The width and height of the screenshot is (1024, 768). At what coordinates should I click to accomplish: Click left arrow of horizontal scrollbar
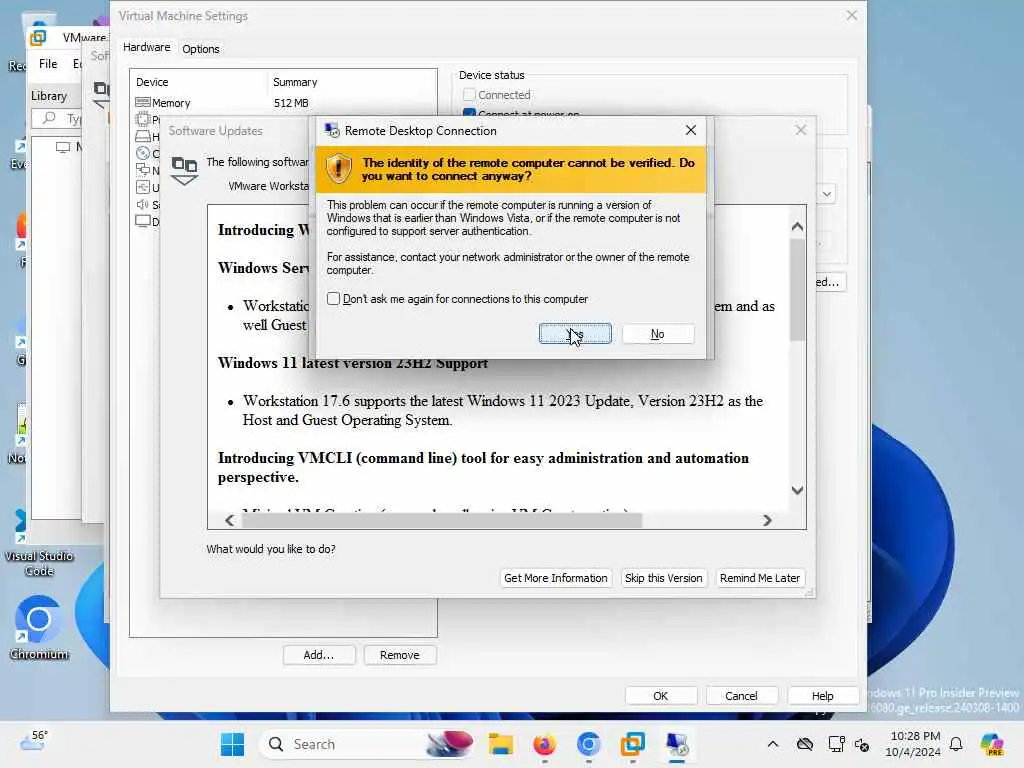[x=230, y=520]
